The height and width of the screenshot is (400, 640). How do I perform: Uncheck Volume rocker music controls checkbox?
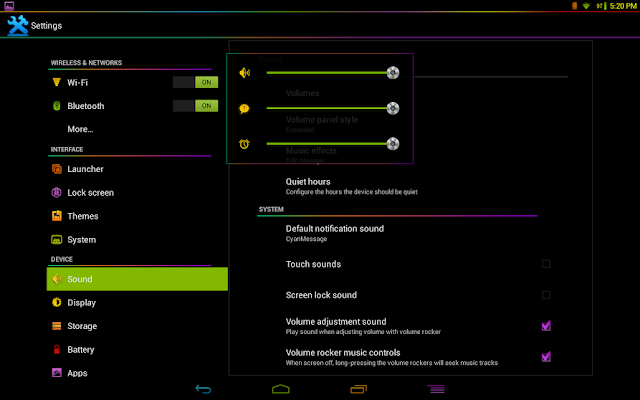click(x=546, y=356)
